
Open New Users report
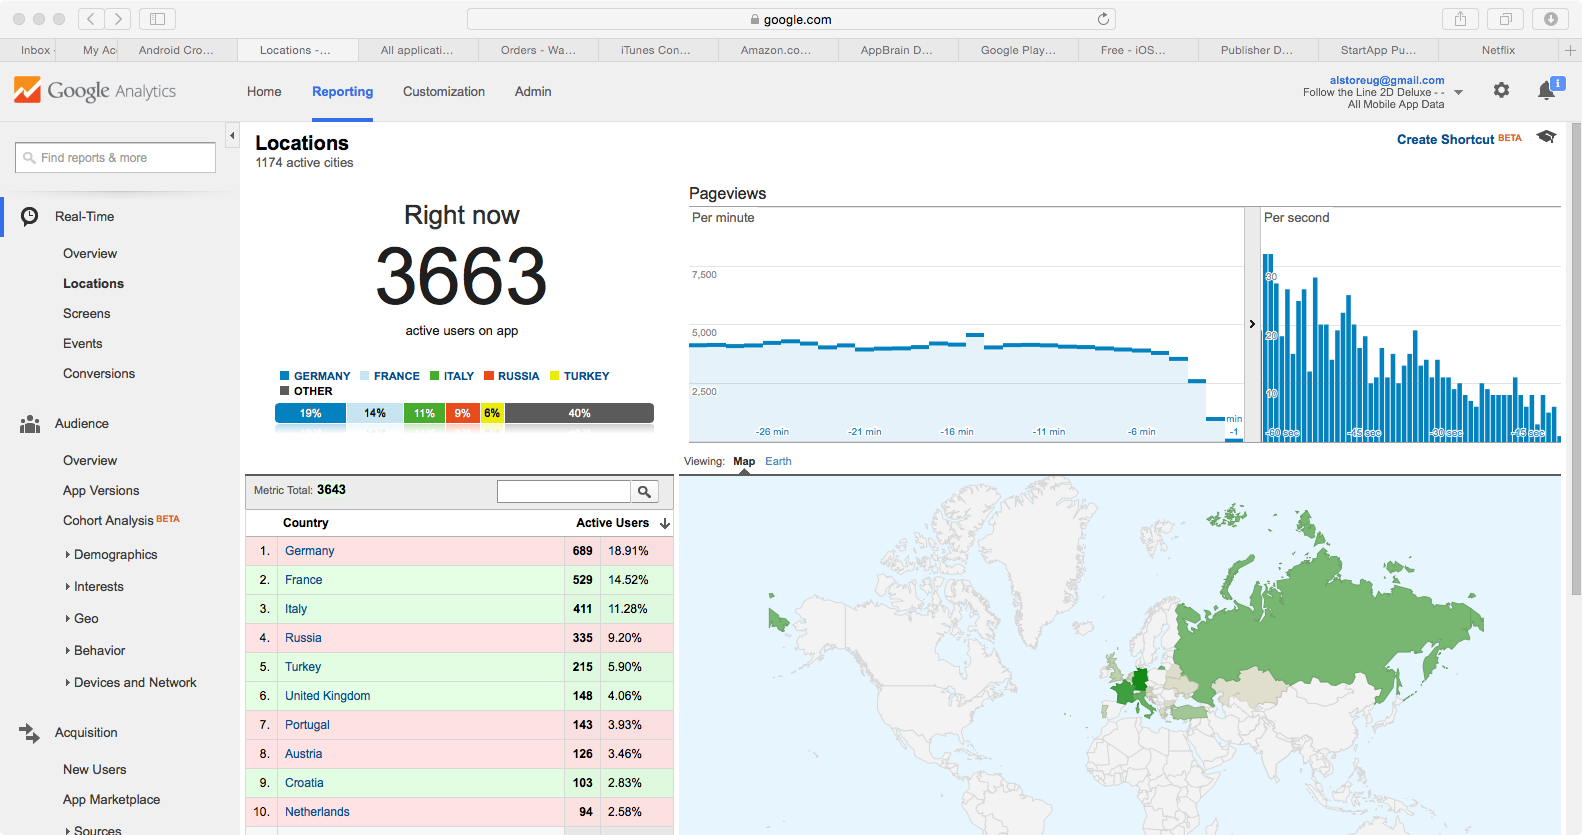pos(95,770)
